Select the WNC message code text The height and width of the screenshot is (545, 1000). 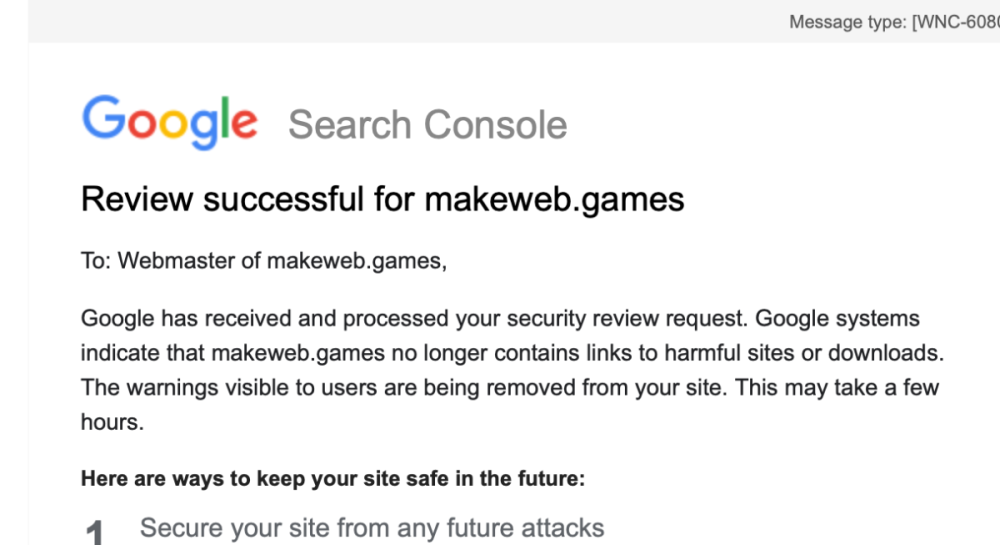pos(956,22)
